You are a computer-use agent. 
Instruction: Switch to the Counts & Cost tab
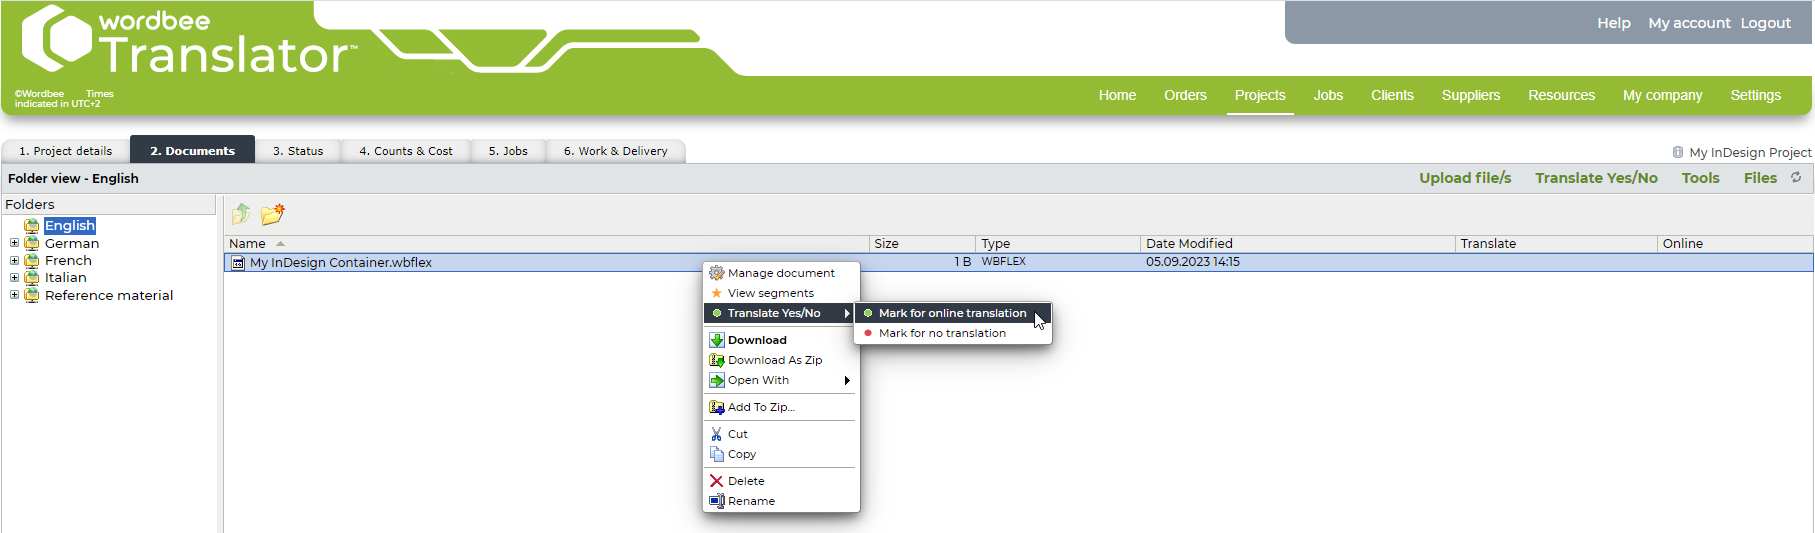tap(405, 151)
